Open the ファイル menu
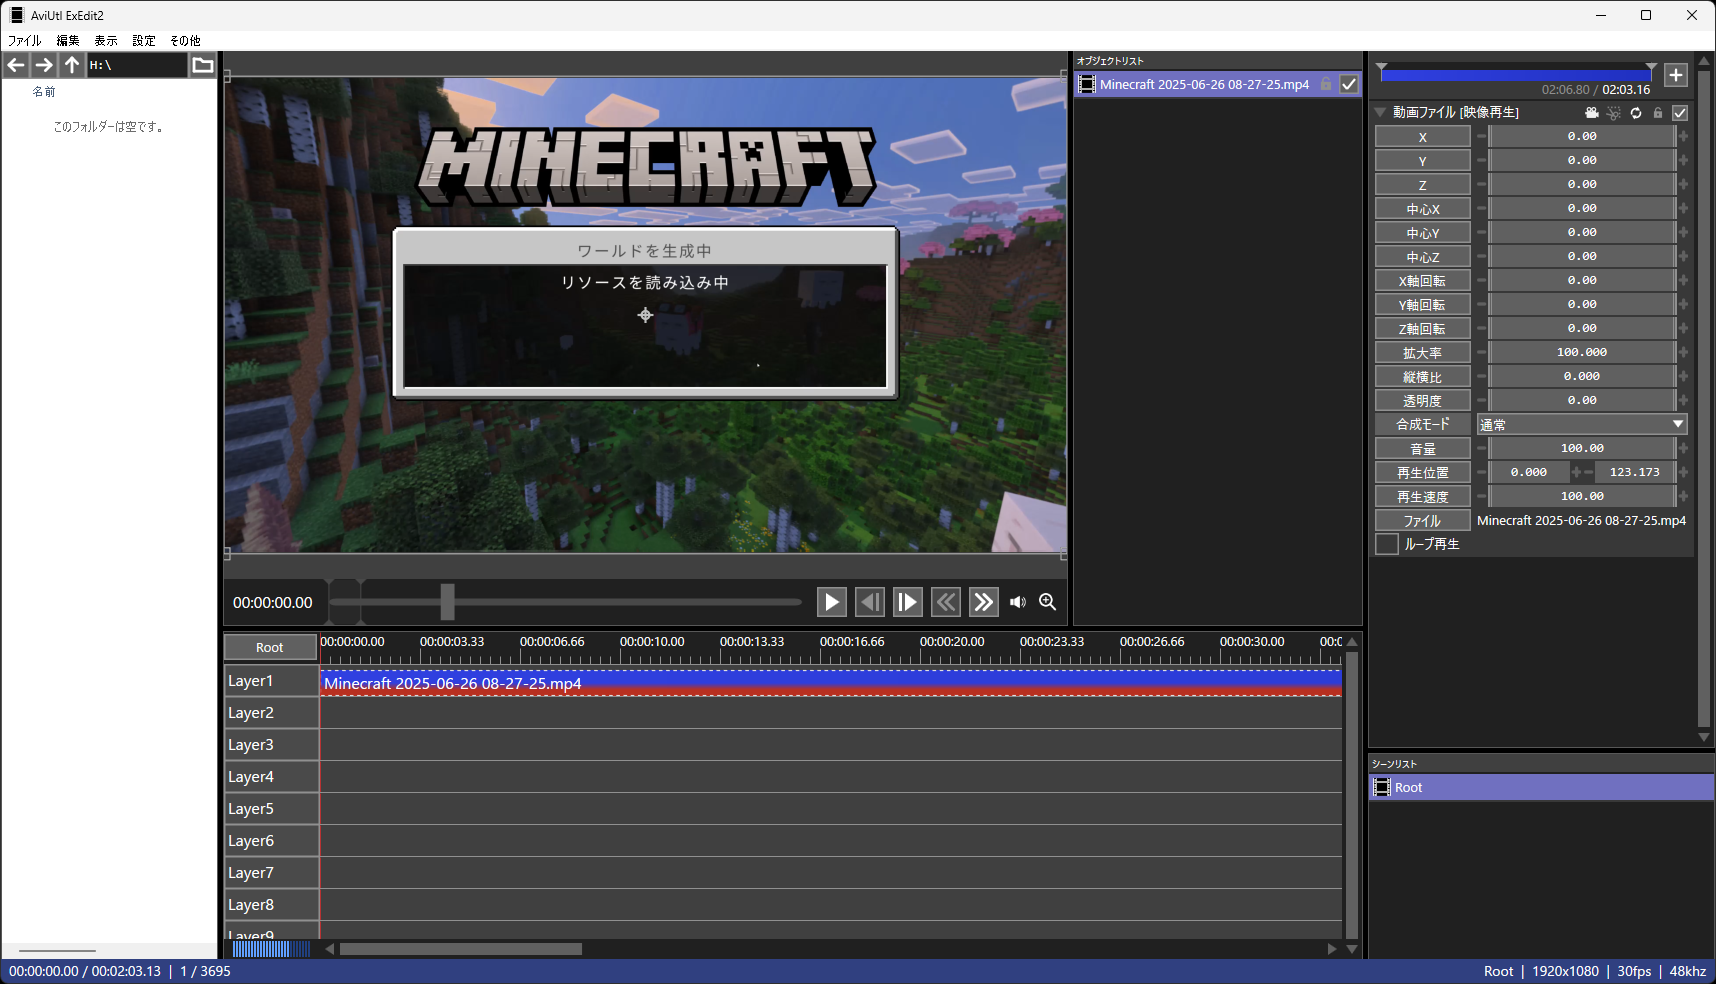 (25, 41)
